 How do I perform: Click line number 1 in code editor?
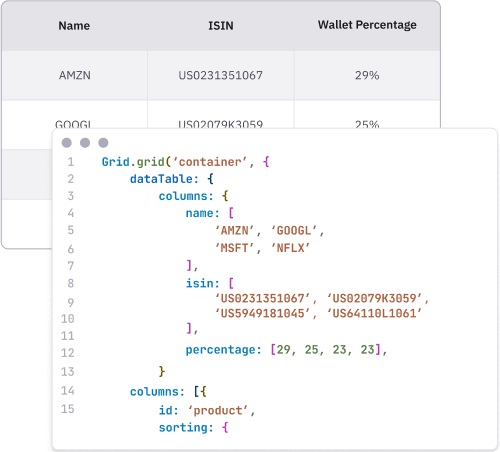[x=71, y=162]
